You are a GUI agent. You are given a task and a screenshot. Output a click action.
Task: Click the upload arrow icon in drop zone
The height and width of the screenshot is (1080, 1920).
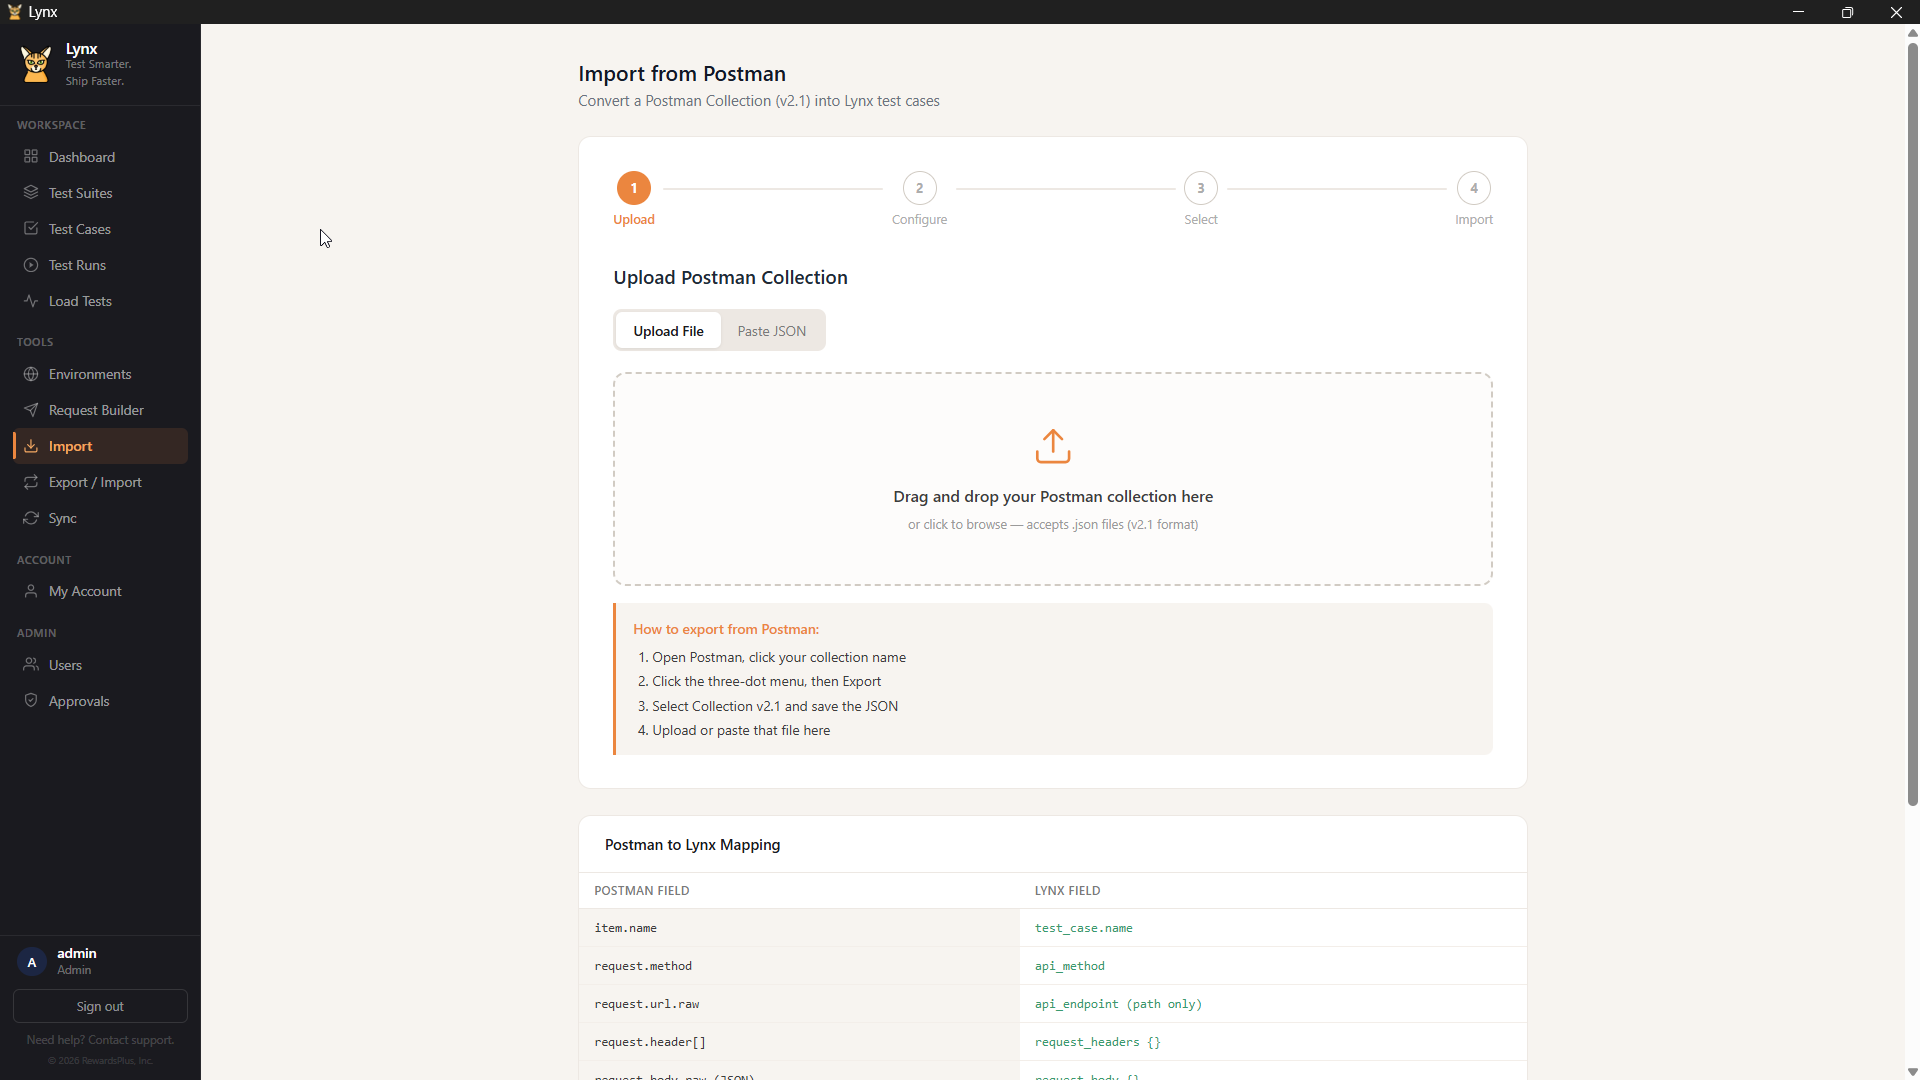[1052, 447]
